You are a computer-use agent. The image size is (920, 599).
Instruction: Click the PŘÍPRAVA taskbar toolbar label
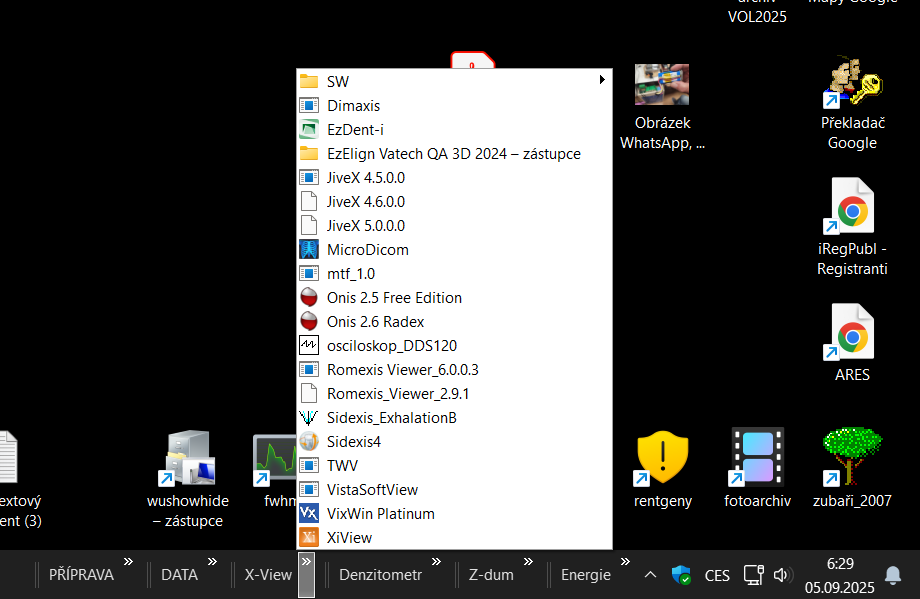click(x=81, y=575)
